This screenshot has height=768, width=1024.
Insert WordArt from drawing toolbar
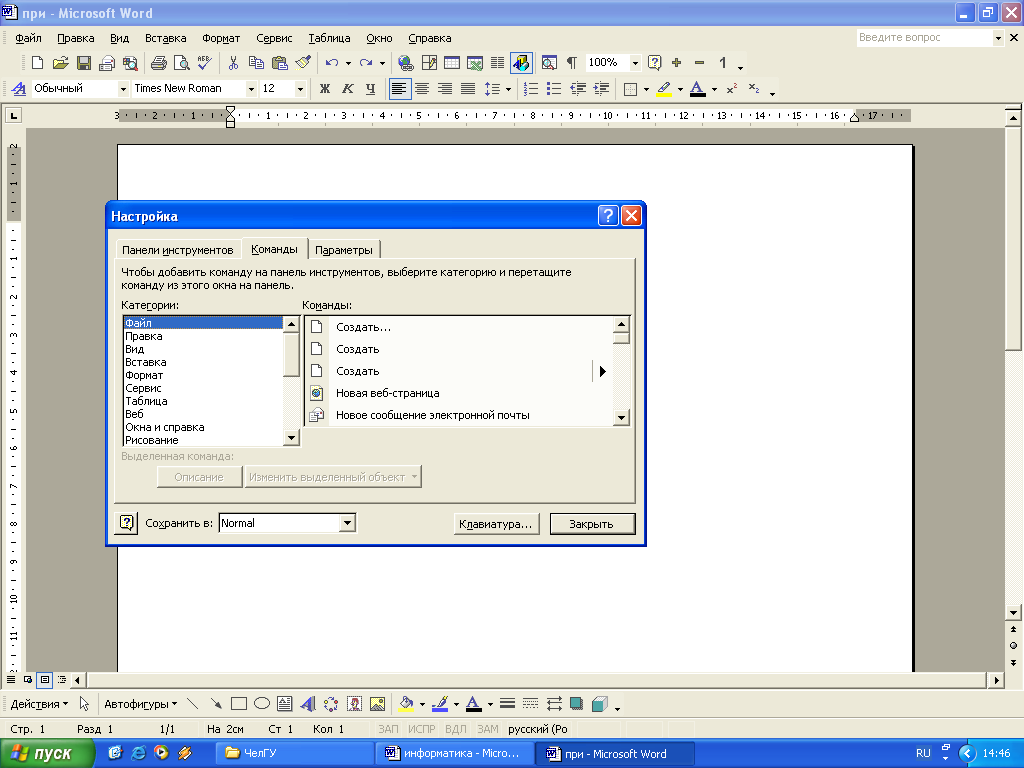308,704
